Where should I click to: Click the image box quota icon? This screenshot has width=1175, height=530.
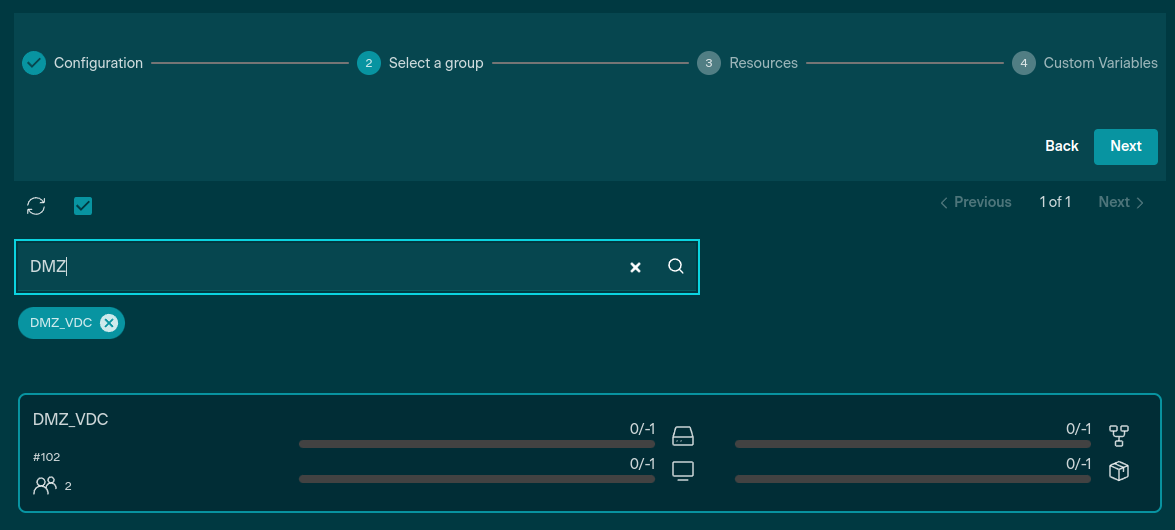coord(1119,471)
